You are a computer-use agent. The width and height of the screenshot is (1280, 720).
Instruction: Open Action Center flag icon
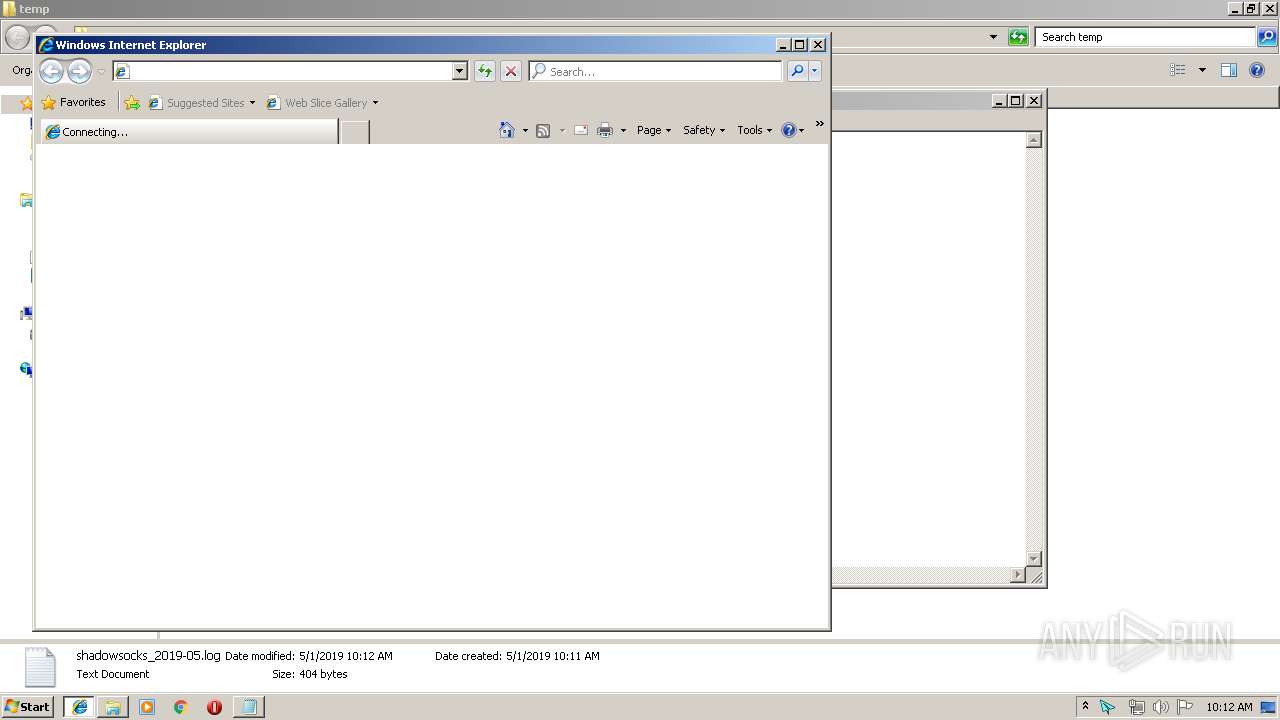1185,707
